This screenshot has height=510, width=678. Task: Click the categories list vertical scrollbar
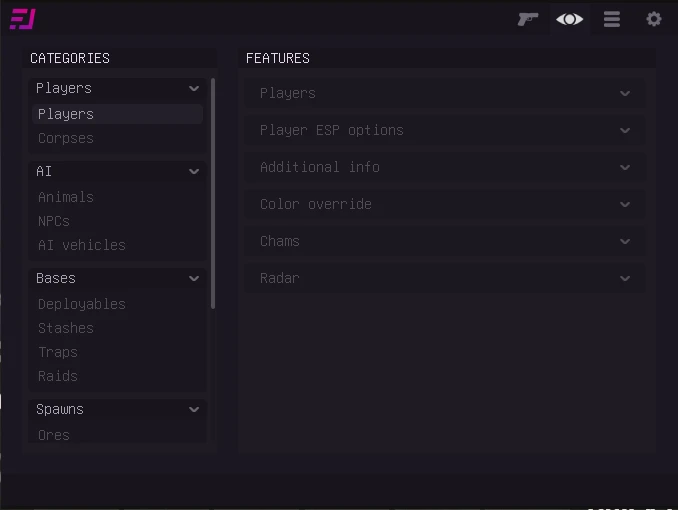(x=213, y=193)
